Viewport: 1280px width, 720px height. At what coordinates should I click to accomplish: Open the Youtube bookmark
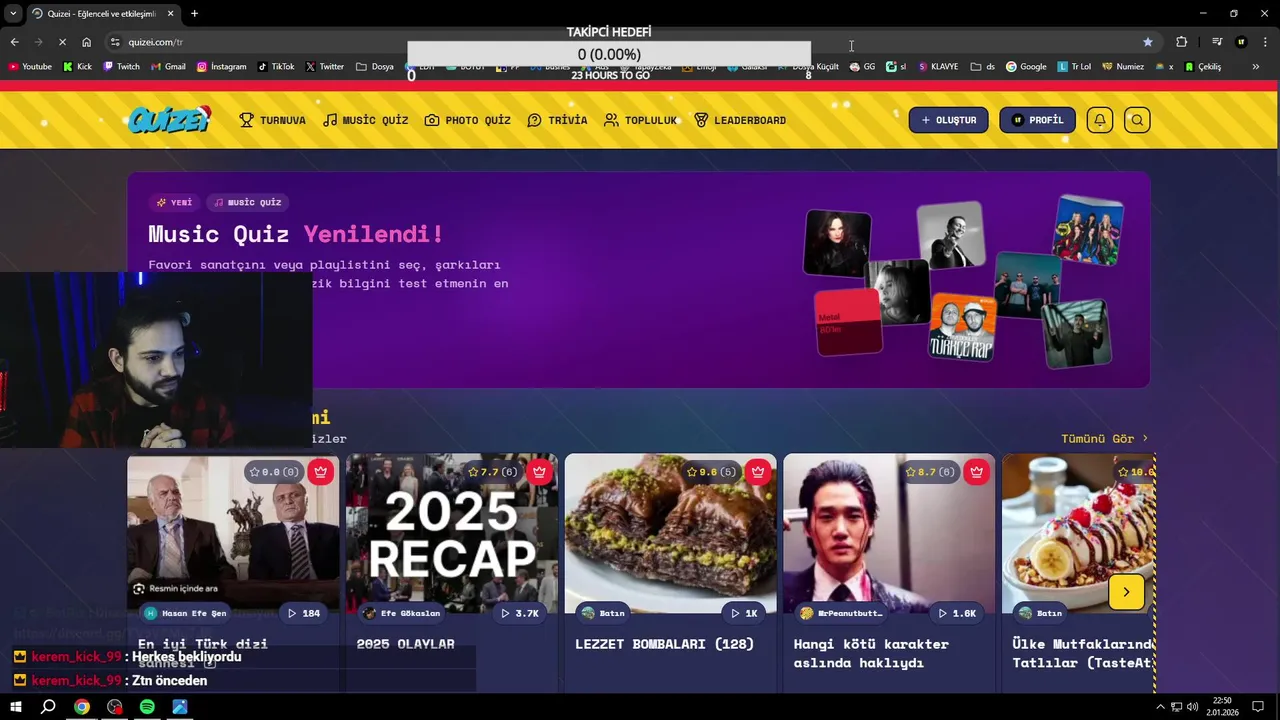(x=30, y=67)
